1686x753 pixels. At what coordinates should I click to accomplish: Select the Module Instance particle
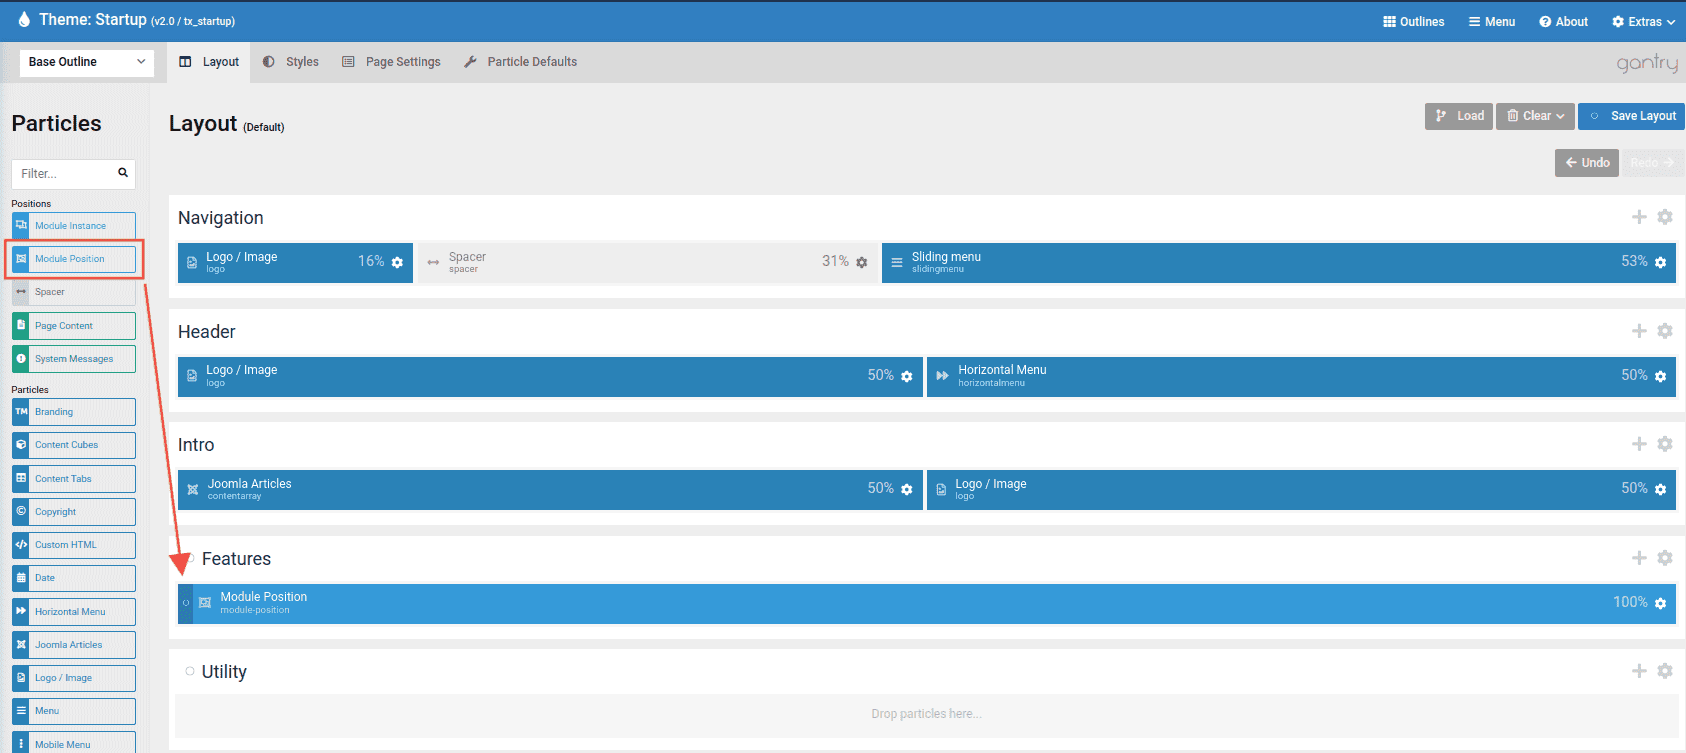[x=74, y=226]
